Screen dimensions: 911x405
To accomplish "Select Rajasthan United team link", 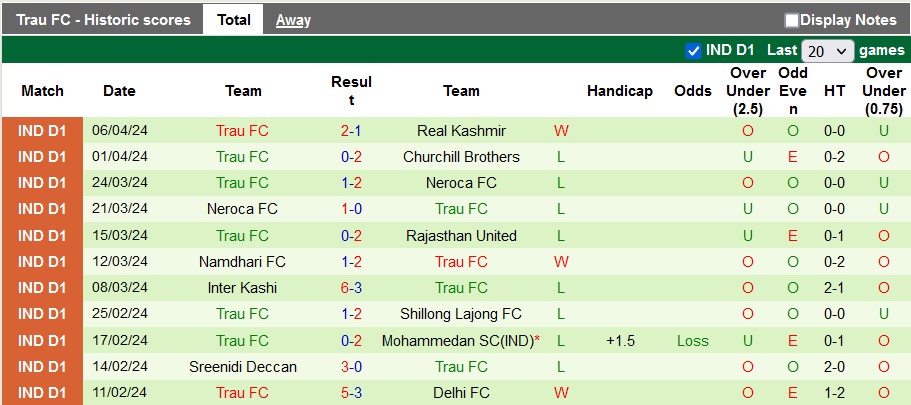I will [x=461, y=236].
